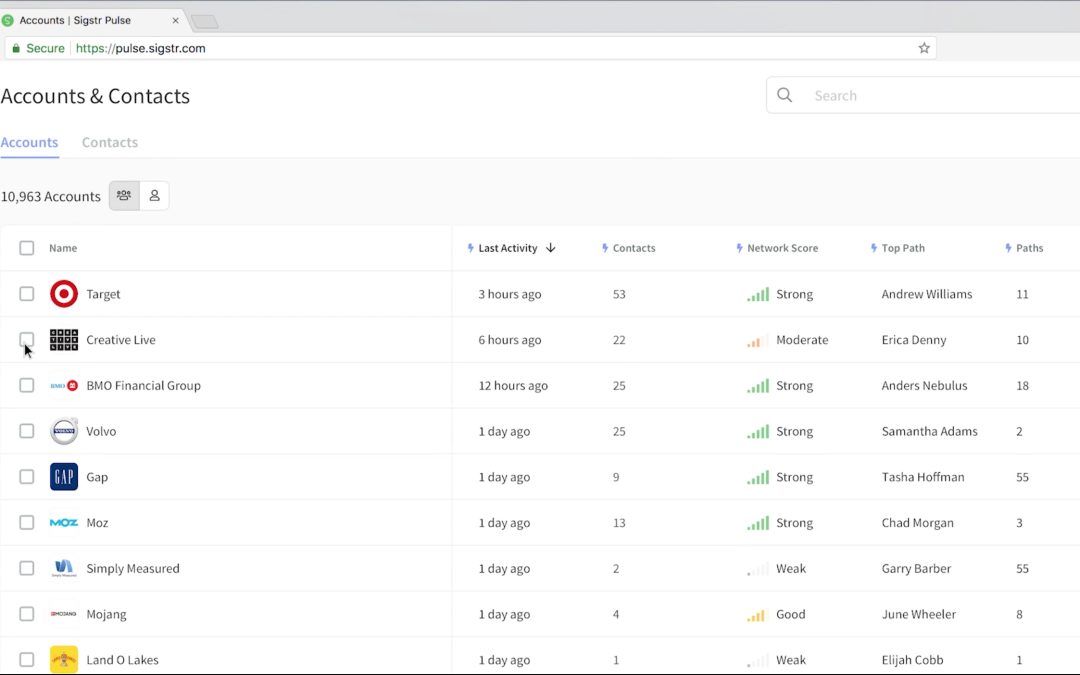Check the Gap row checkbox
This screenshot has width=1080, height=675.
(26, 477)
